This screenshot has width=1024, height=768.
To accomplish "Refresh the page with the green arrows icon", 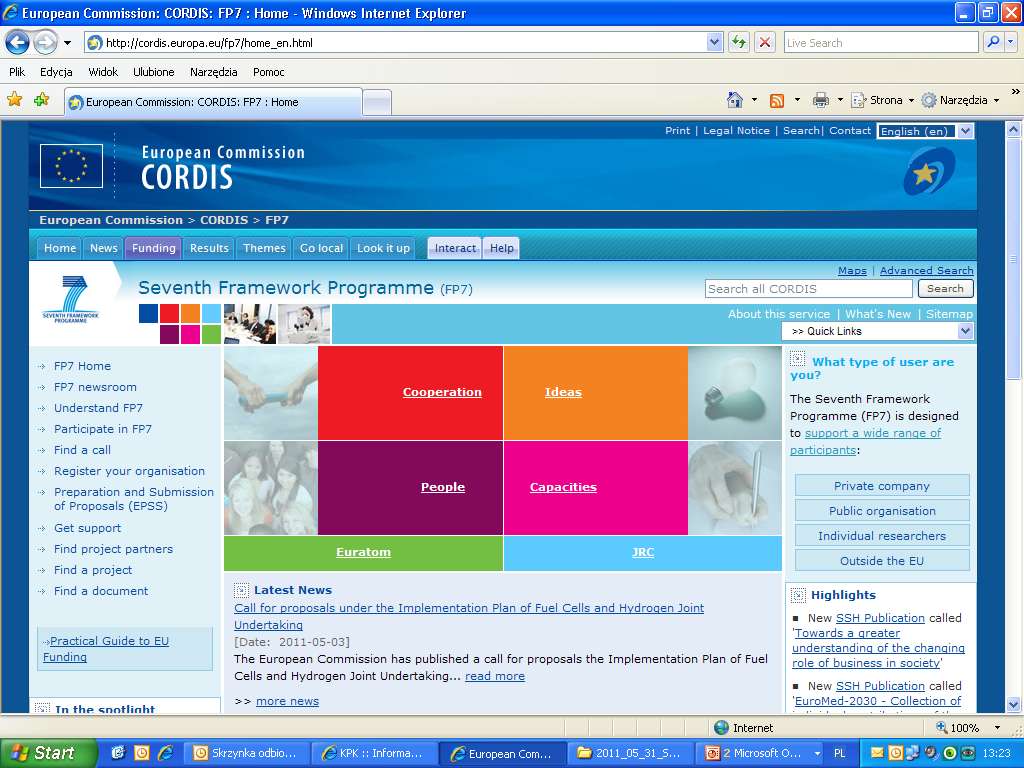I will 739,43.
